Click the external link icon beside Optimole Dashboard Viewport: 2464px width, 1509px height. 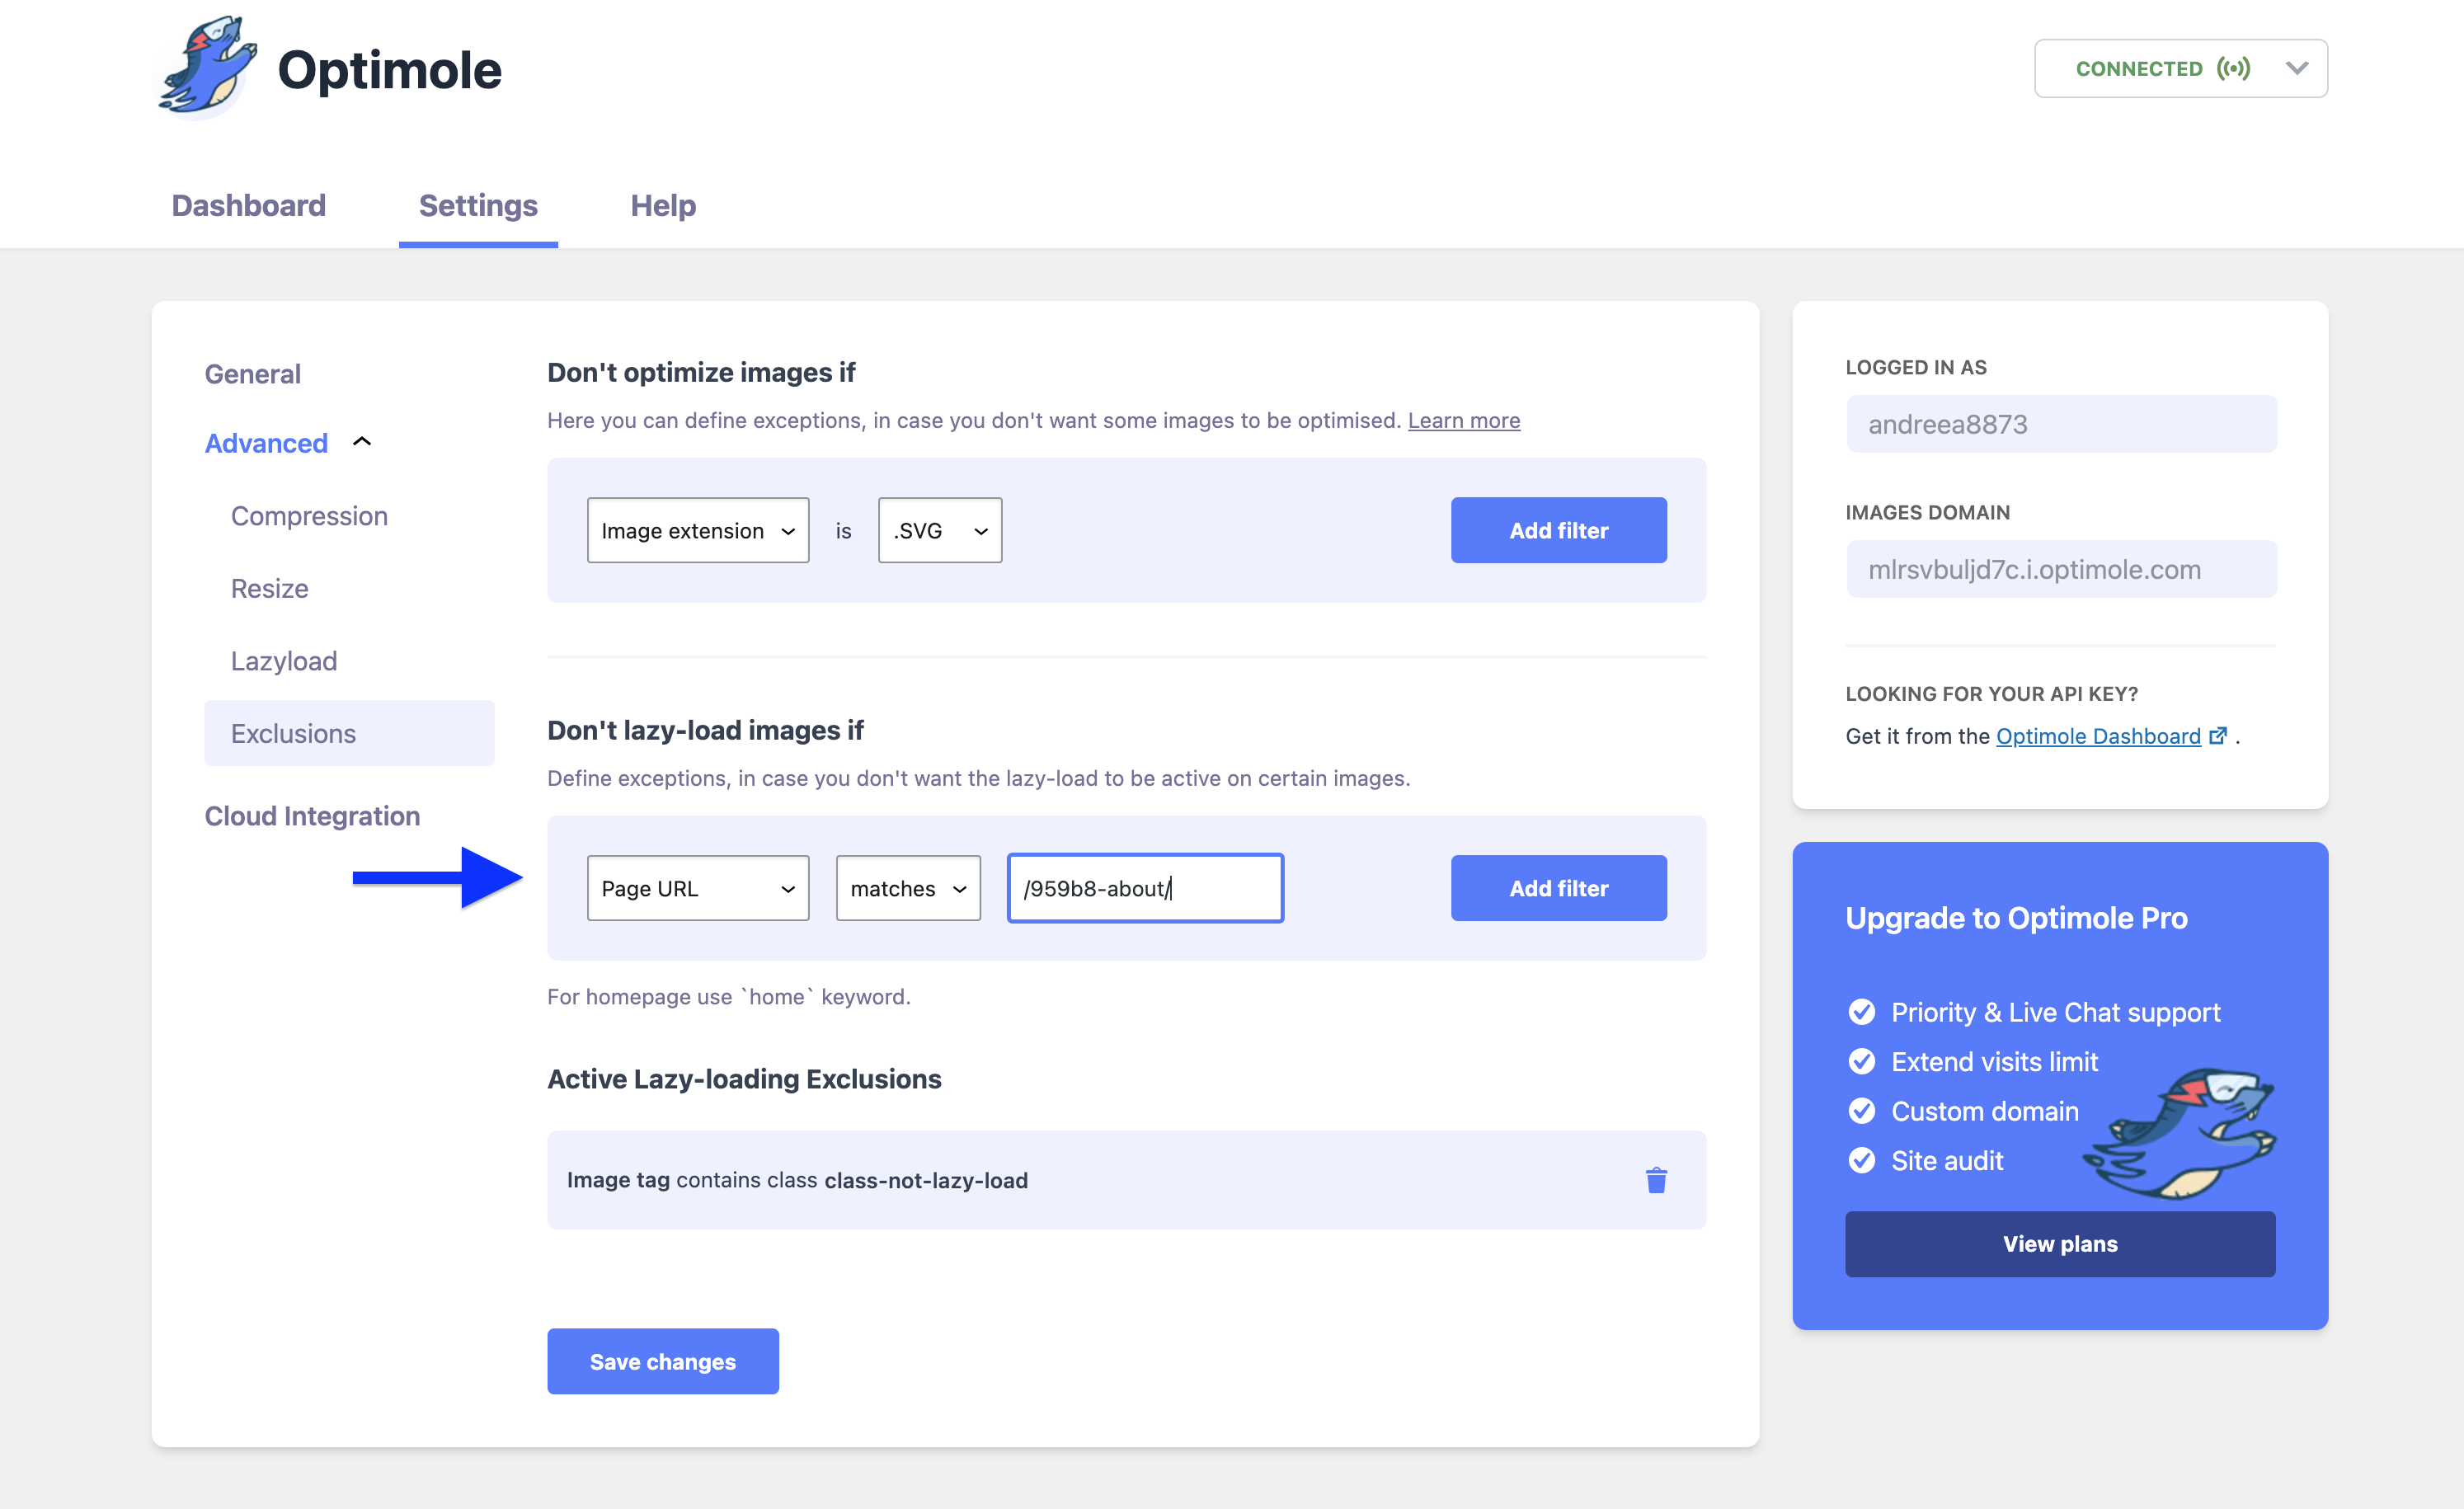click(x=2218, y=736)
